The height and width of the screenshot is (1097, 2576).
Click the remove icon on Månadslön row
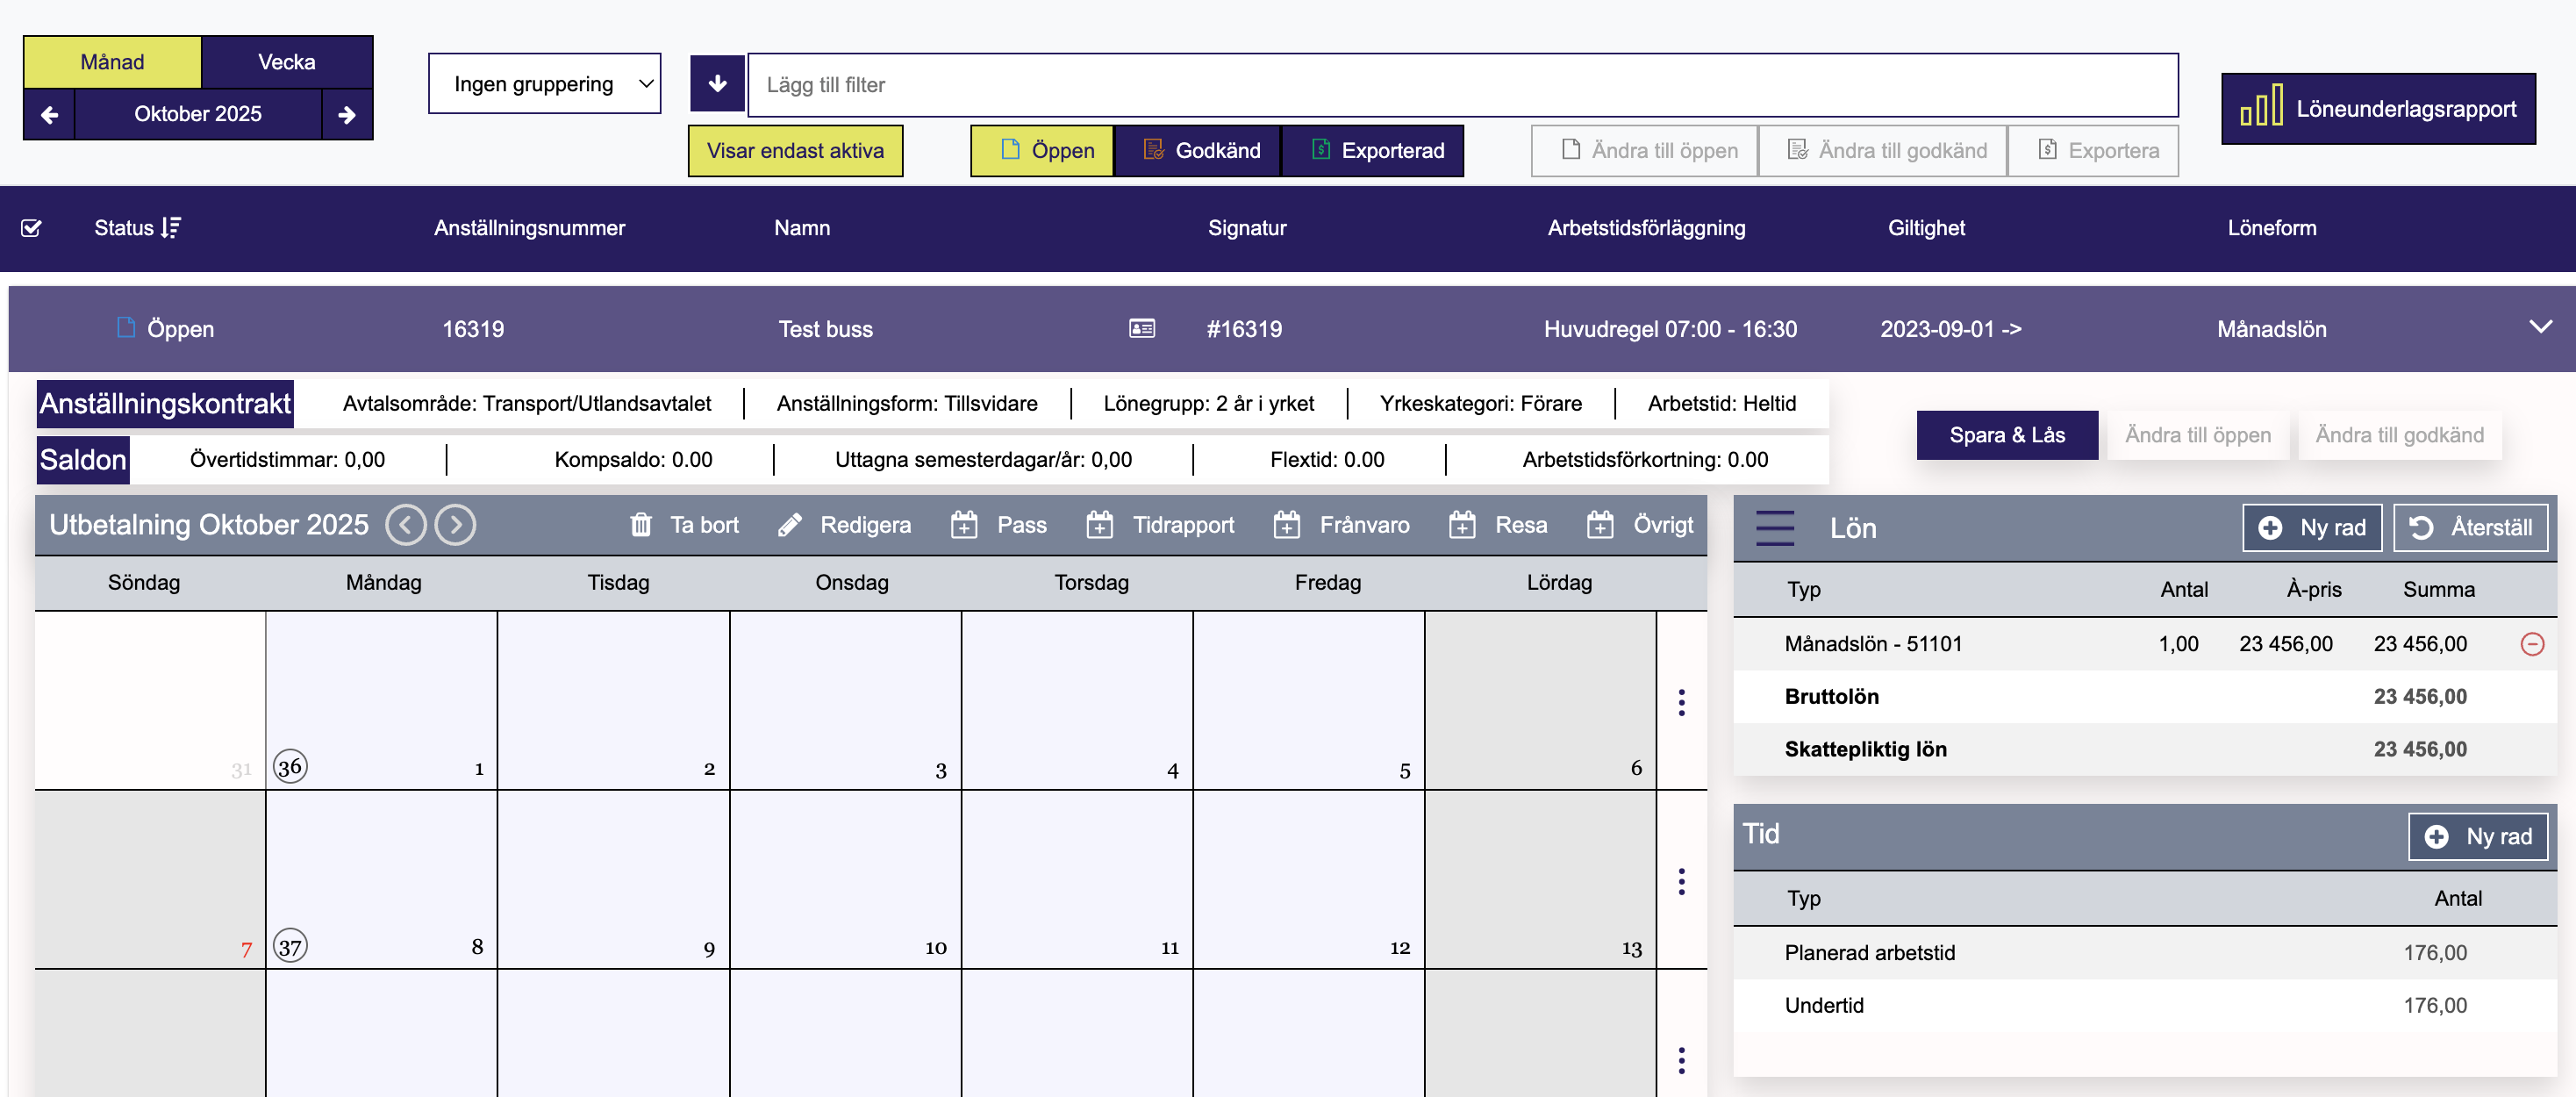[2534, 644]
